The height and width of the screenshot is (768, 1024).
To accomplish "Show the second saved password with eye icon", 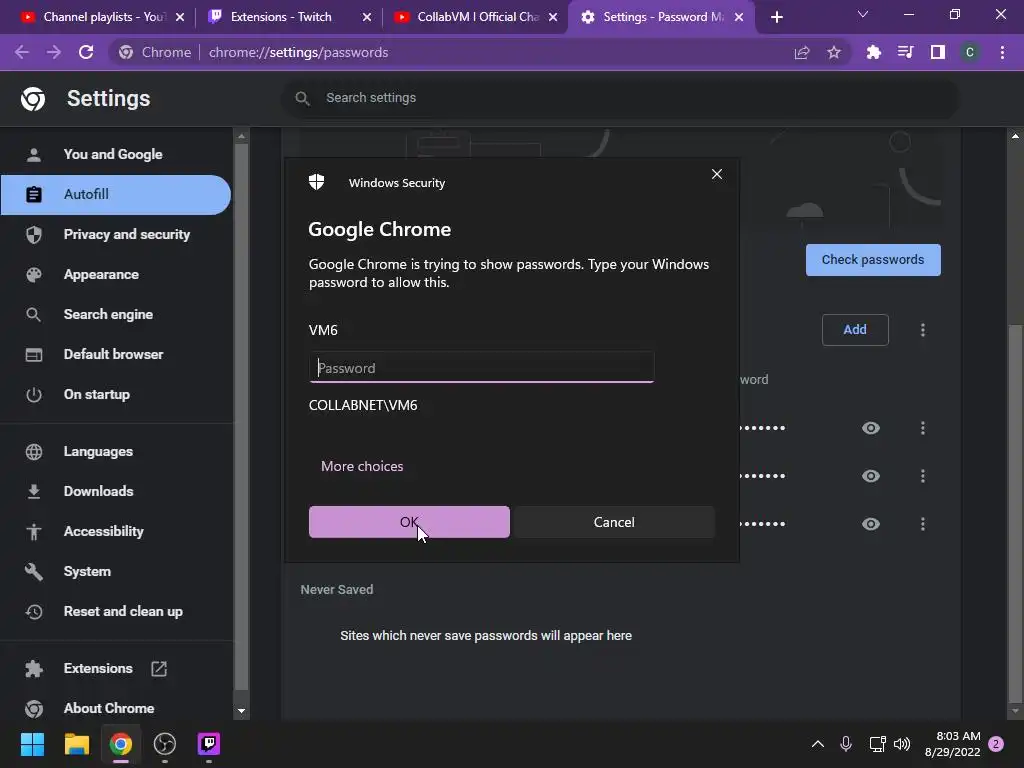I will pyautogui.click(x=871, y=475).
